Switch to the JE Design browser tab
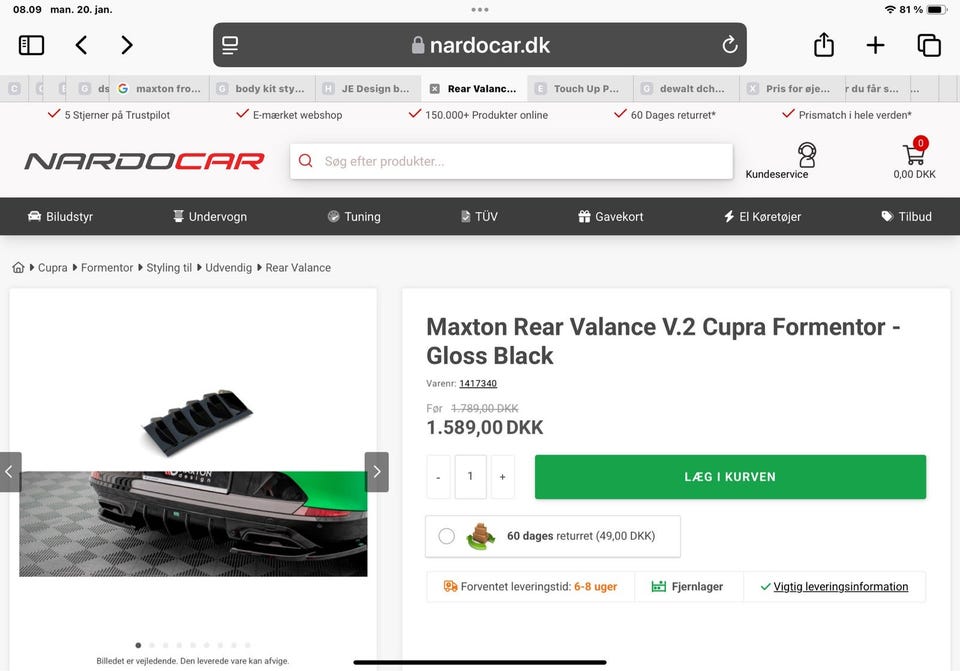This screenshot has height=671, width=960. click(368, 89)
